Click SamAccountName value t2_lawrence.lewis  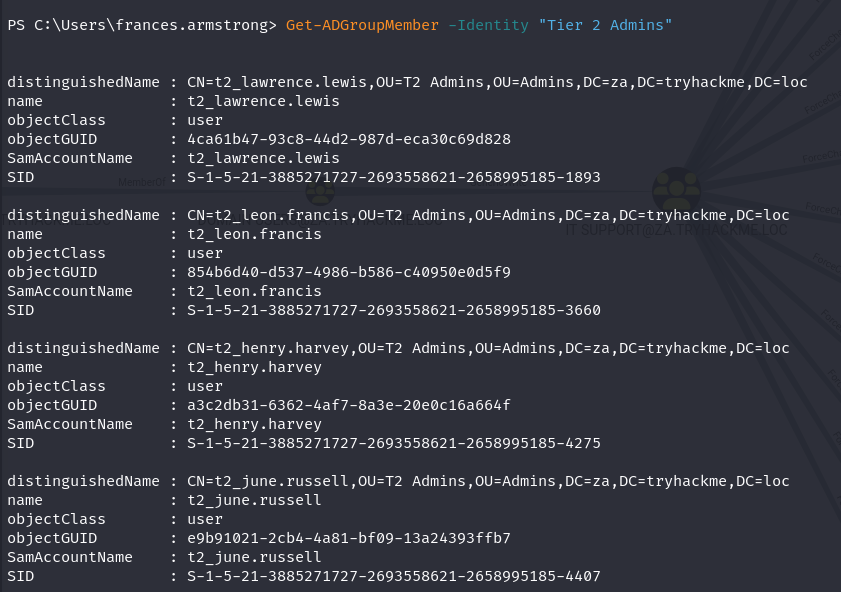tap(263, 158)
